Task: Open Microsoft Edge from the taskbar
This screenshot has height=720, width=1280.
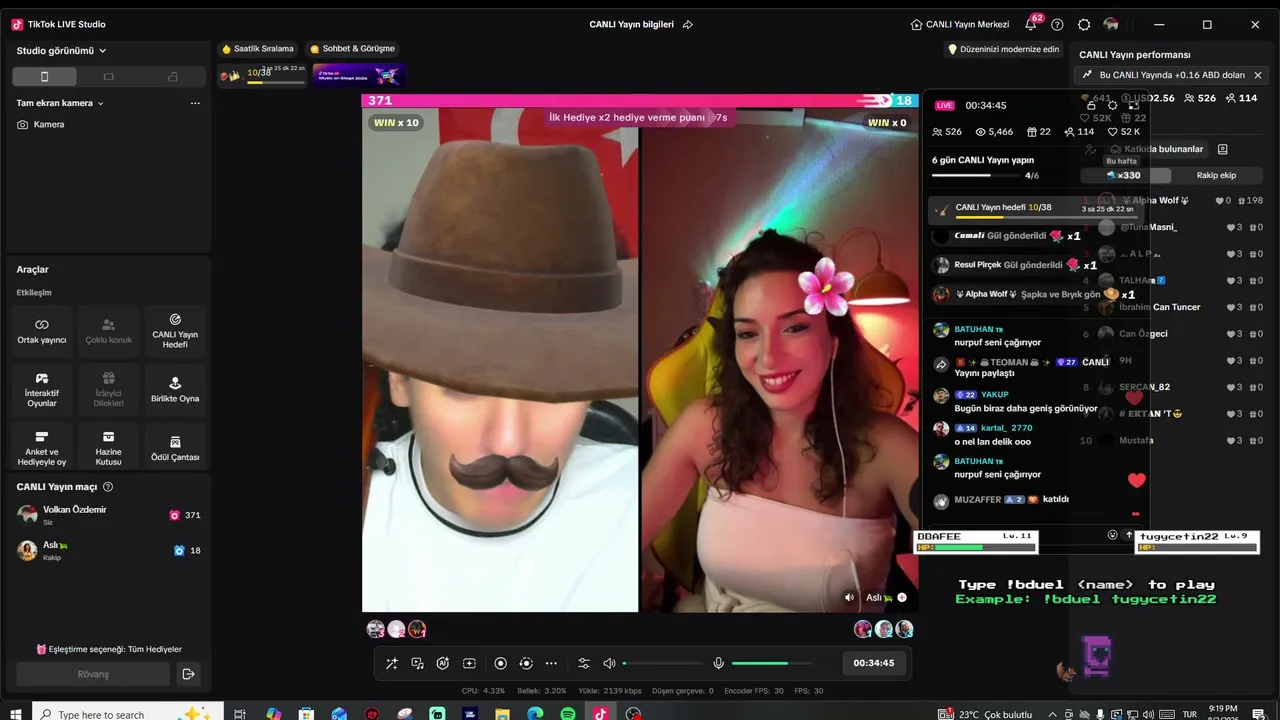Action: pos(535,714)
